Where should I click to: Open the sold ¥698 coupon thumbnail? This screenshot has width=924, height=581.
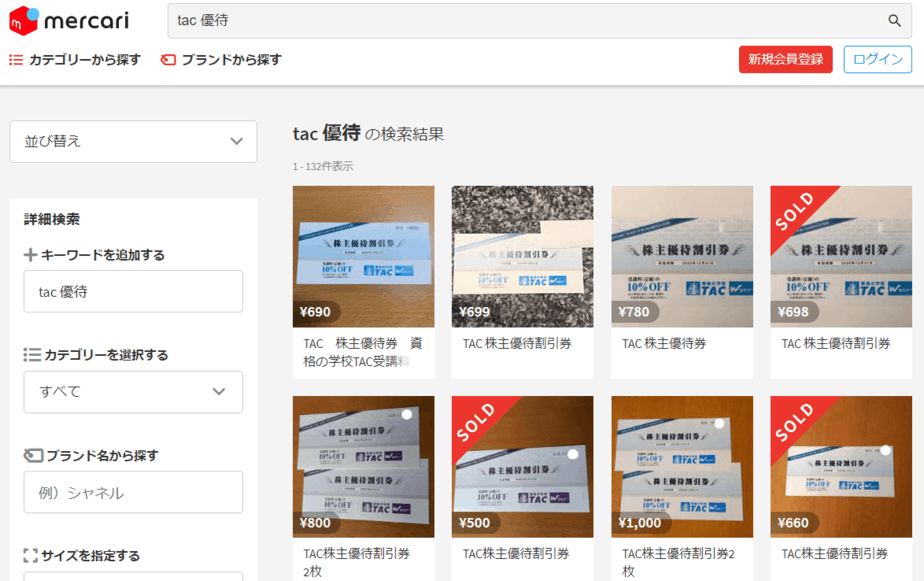[x=842, y=257]
